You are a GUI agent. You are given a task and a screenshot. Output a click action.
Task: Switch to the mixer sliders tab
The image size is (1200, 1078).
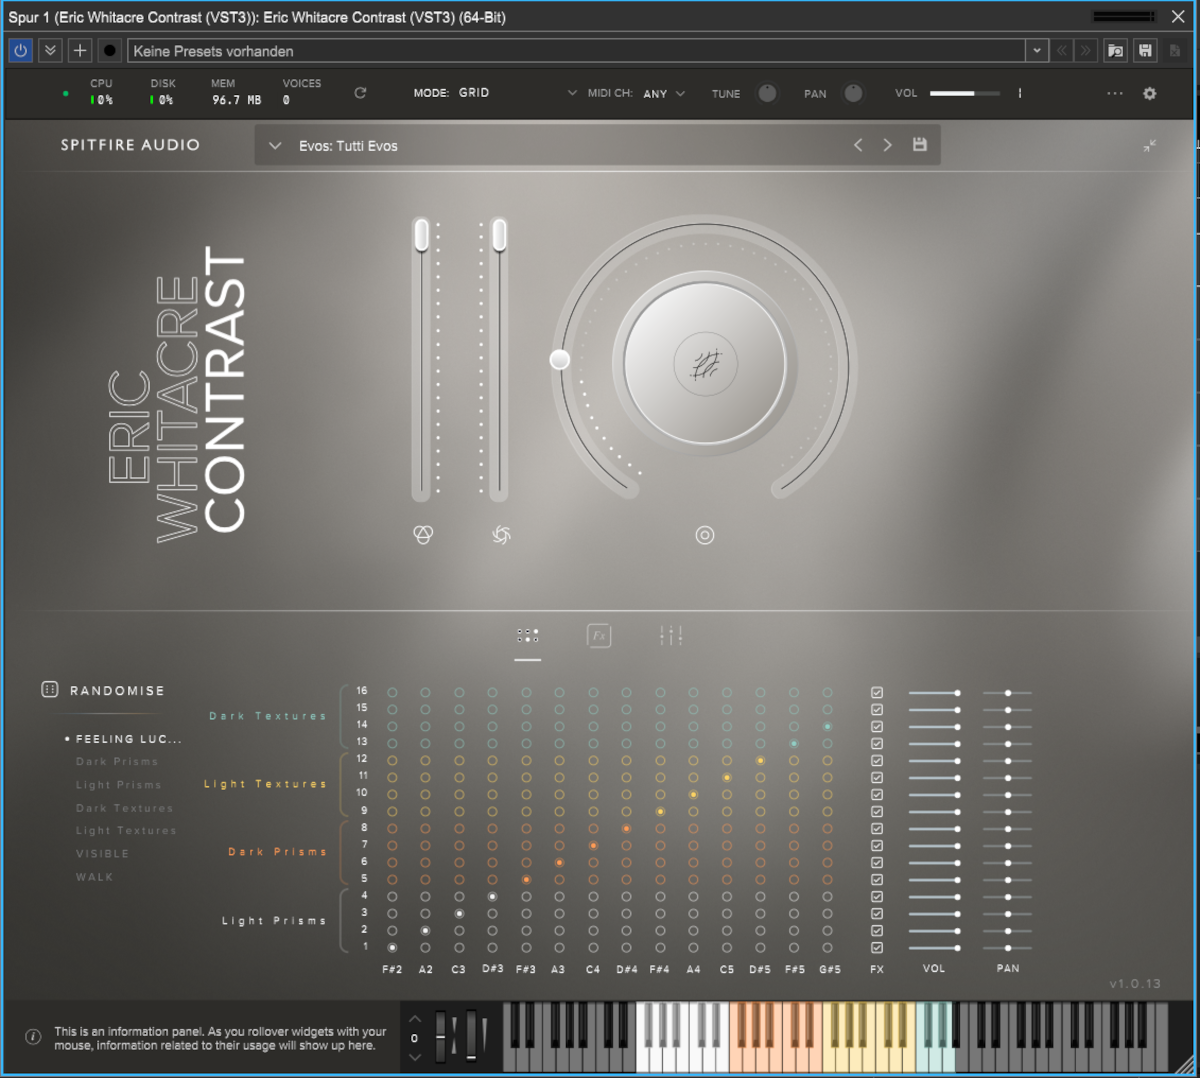671,636
